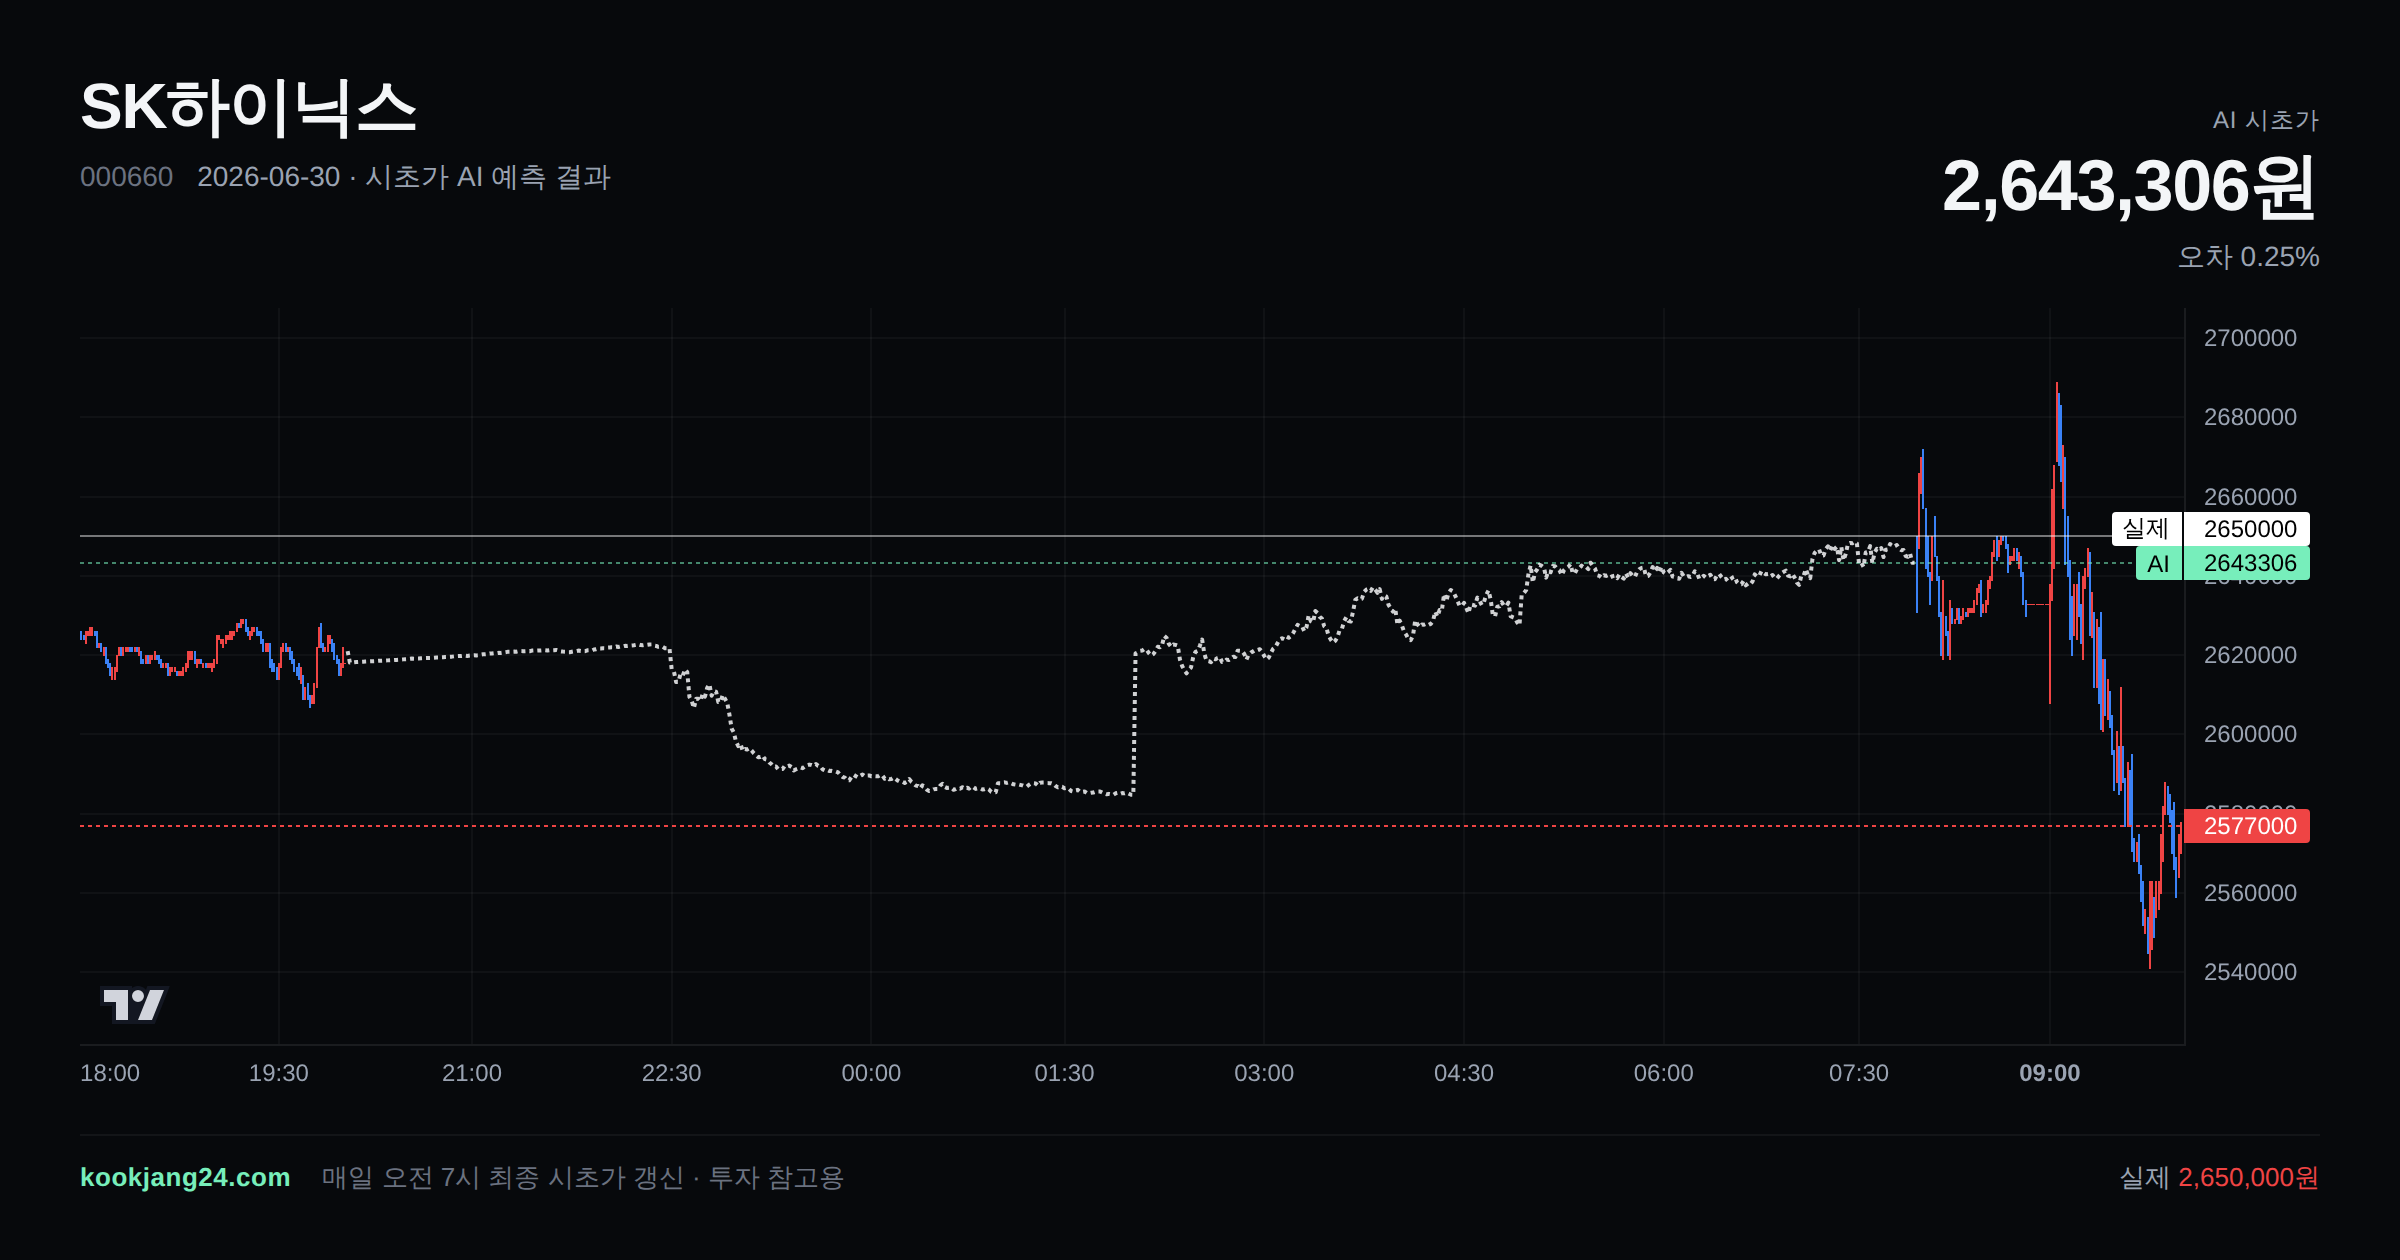Click the predicted price 2,643,306원
Viewport: 2400px width, 1260px height.
coord(2129,187)
